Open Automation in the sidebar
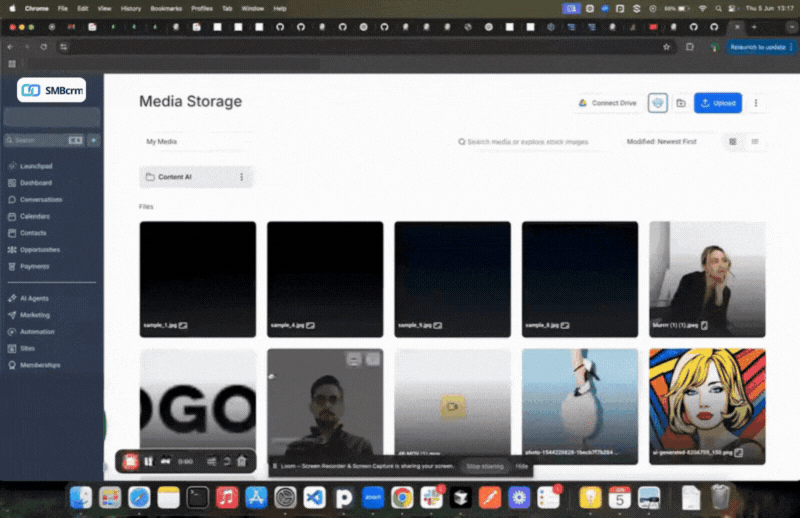The image size is (800, 518). coord(32,332)
